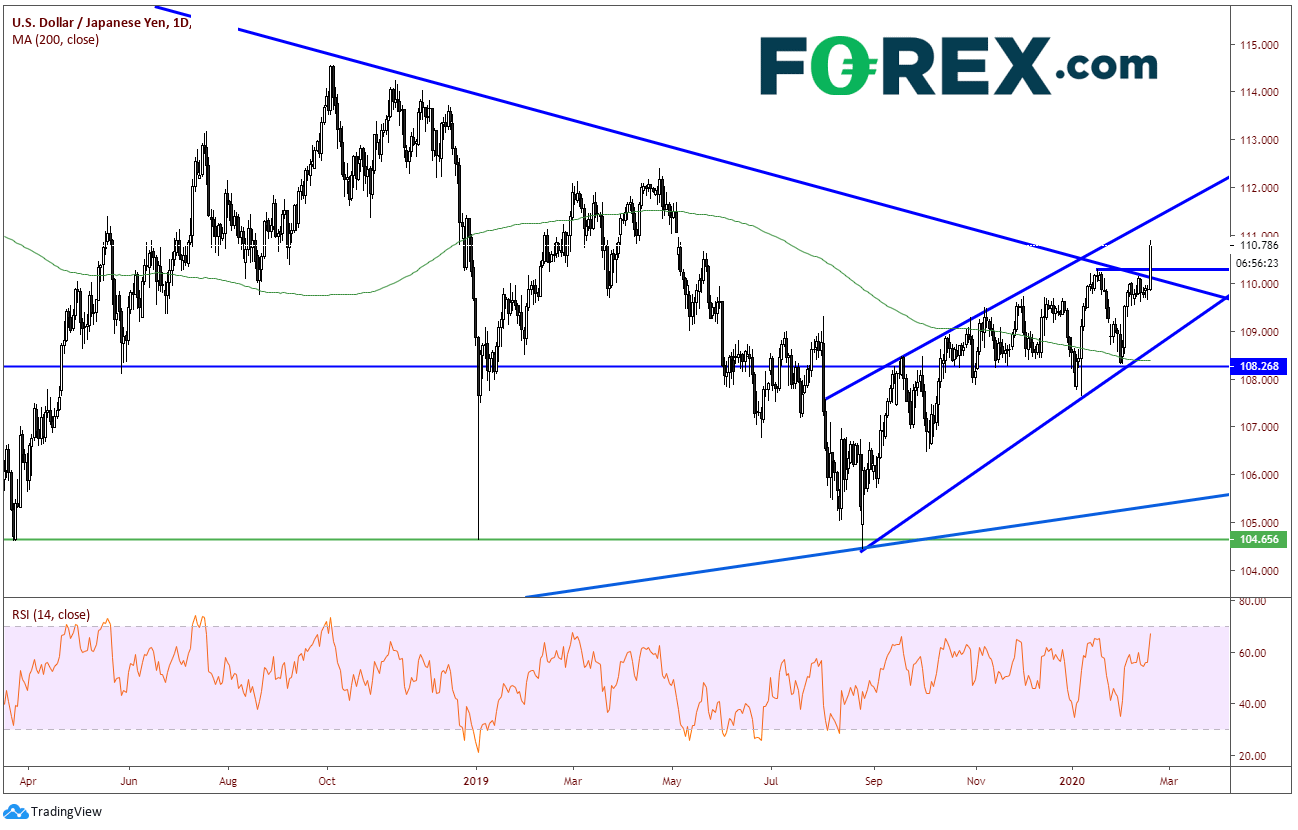Viewport: 1298px width, 830px height.
Task: Click the 107.000 price axis label
Action: 1260,428
